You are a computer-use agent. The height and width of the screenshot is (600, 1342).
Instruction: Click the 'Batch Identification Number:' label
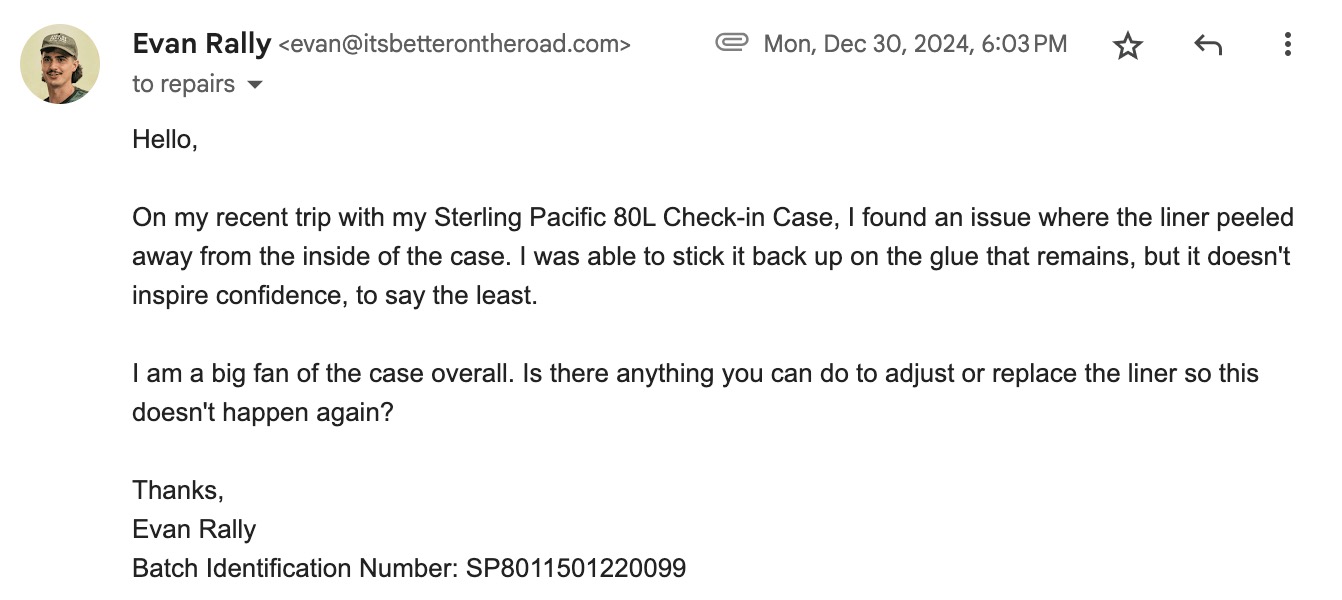click(x=296, y=569)
